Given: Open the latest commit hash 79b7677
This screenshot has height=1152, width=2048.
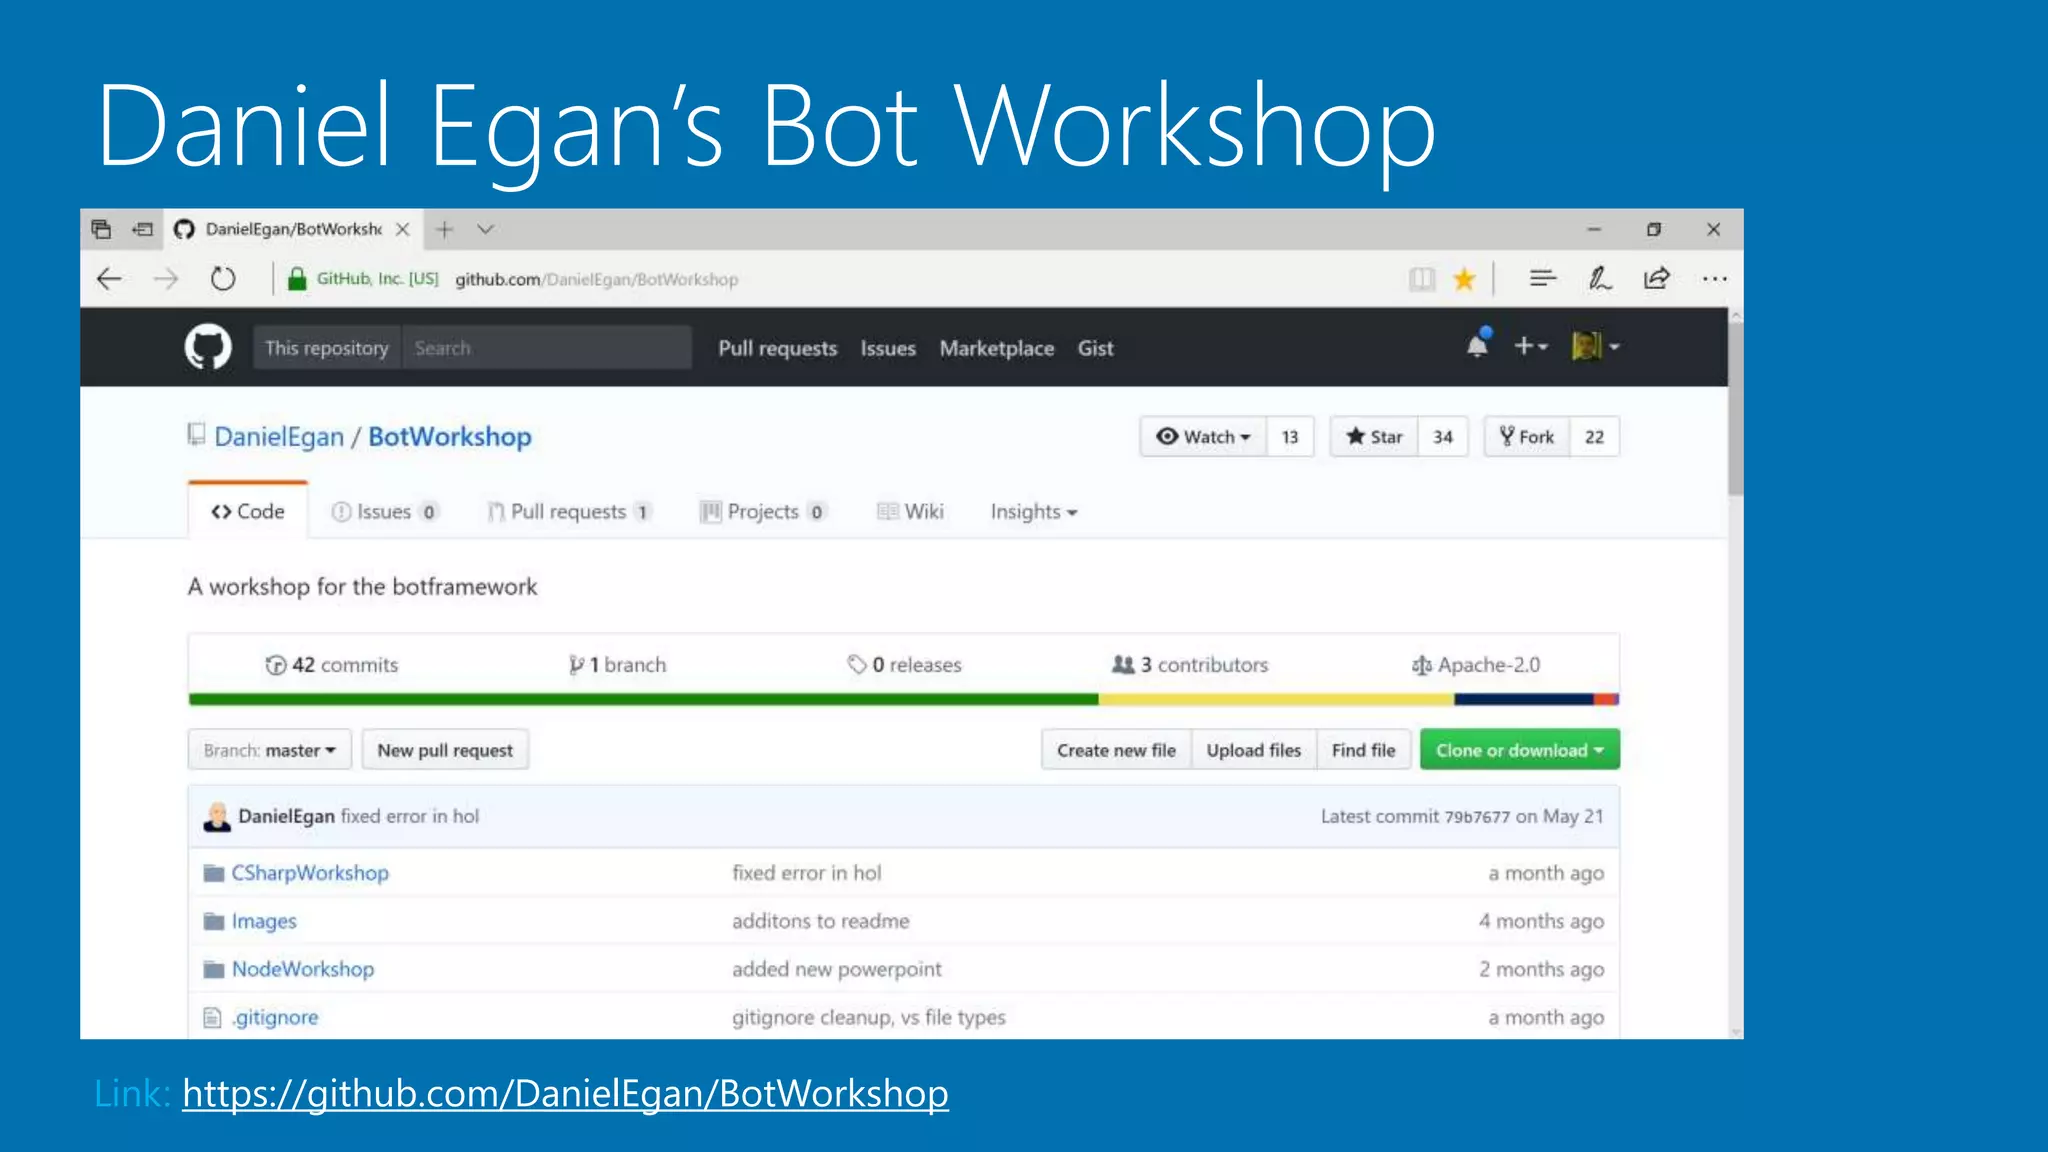Looking at the screenshot, I should click(x=1477, y=817).
